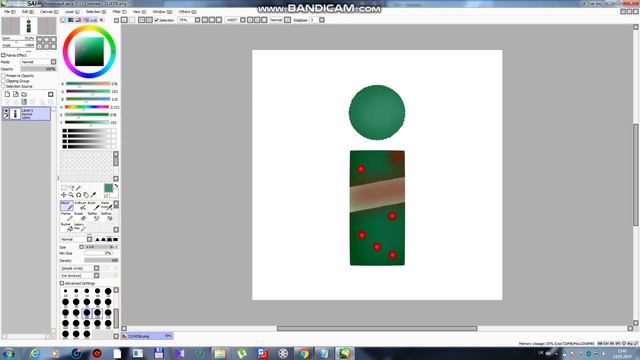Create a new linework layer

coord(16,94)
